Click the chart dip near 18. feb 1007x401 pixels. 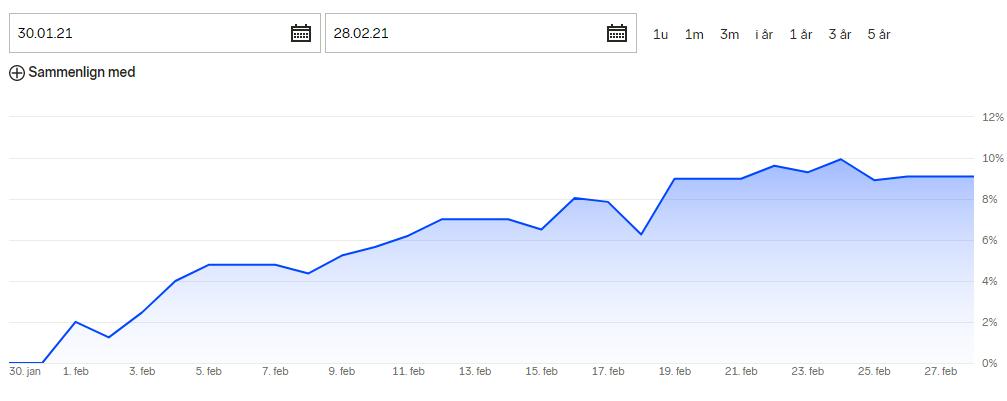(x=641, y=234)
